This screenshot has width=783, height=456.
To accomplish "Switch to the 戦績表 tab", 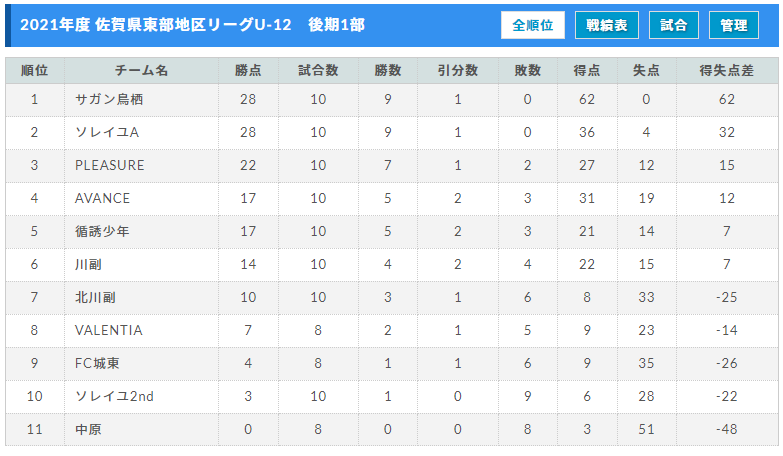I will point(607,25).
